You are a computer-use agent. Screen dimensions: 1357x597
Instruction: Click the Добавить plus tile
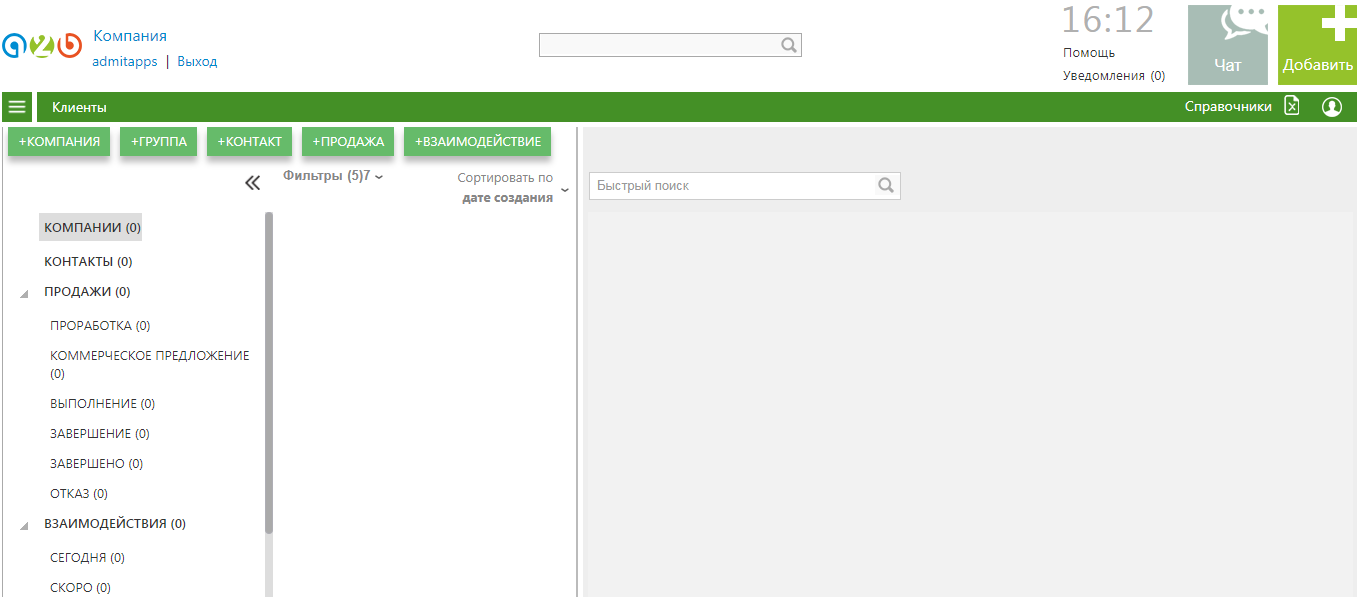(x=1317, y=45)
